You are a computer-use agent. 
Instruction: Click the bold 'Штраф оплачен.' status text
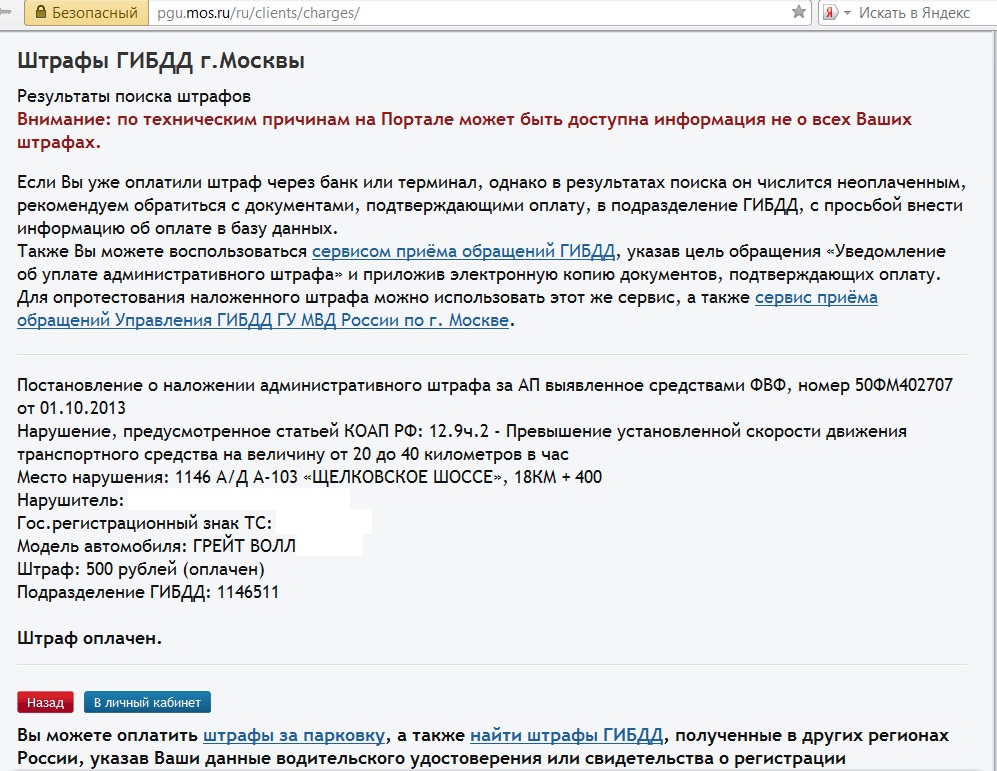tap(89, 637)
